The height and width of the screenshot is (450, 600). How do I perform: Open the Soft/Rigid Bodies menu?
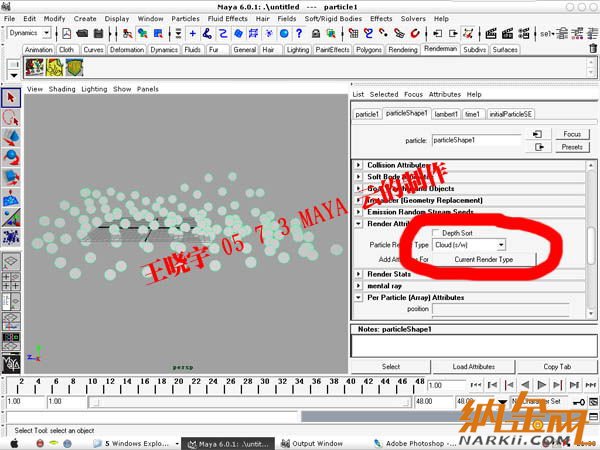pyautogui.click(x=333, y=19)
